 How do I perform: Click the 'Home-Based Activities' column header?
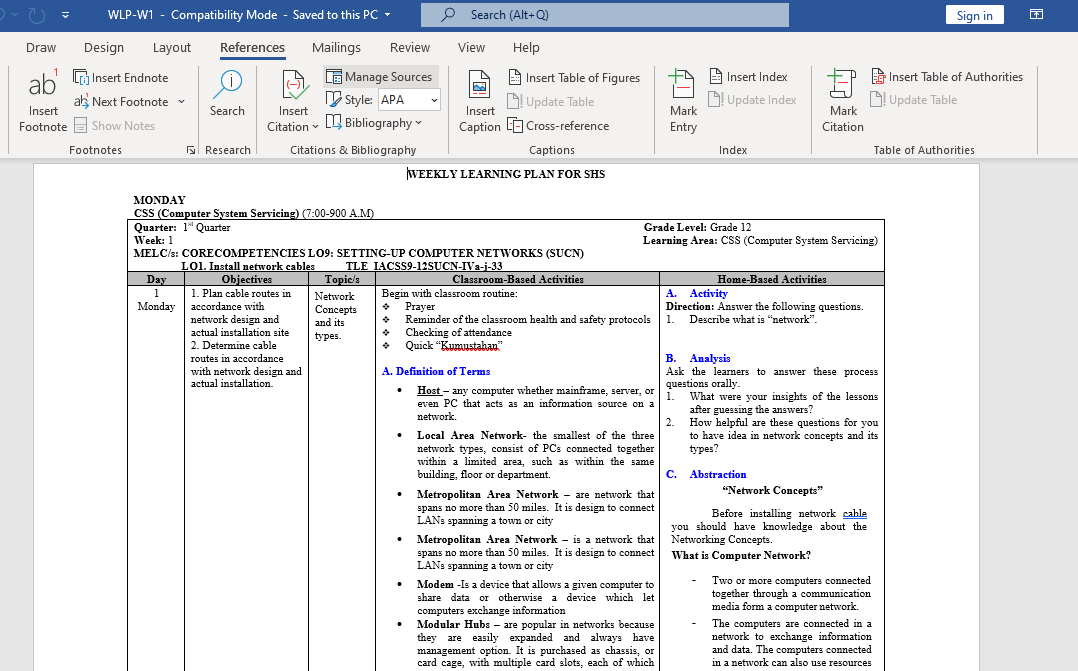click(x=771, y=279)
